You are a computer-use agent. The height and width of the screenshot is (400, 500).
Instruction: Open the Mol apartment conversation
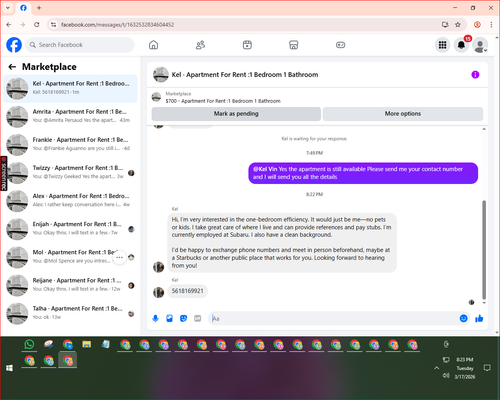click(70, 257)
